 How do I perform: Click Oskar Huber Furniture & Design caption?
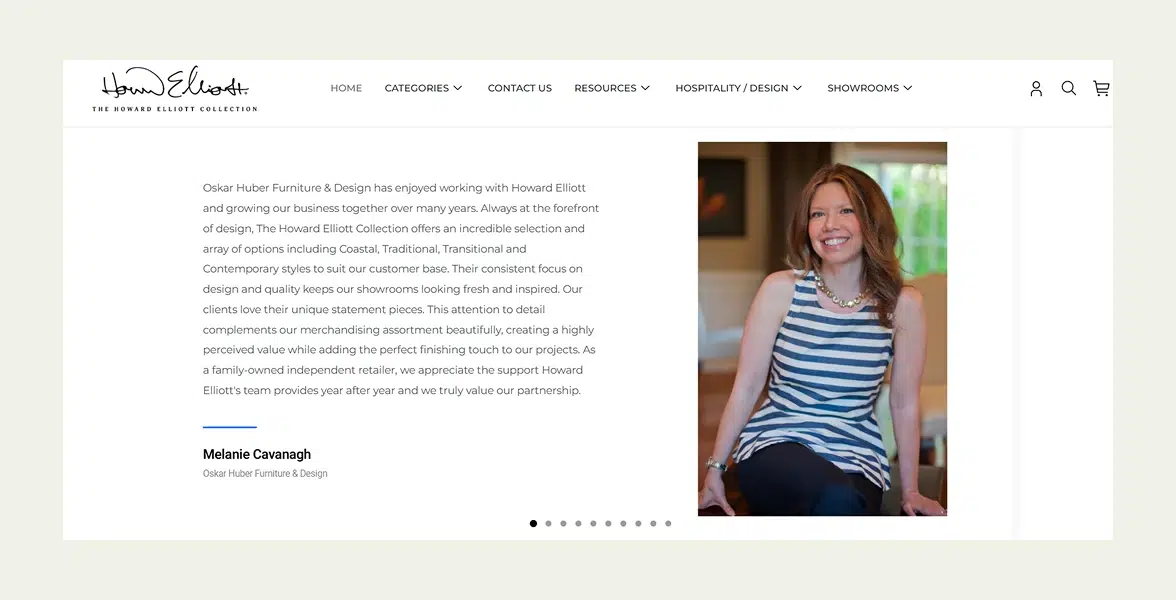pyautogui.click(x=265, y=473)
